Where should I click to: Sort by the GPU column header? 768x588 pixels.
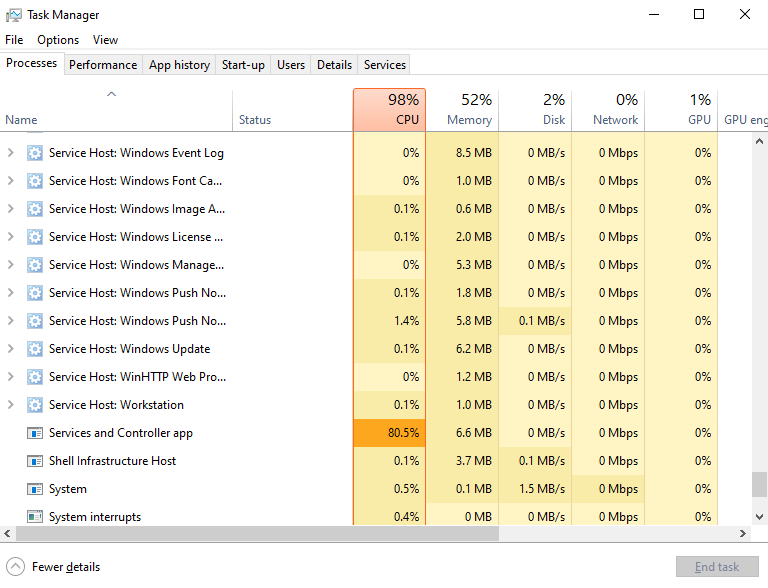[x=681, y=110]
